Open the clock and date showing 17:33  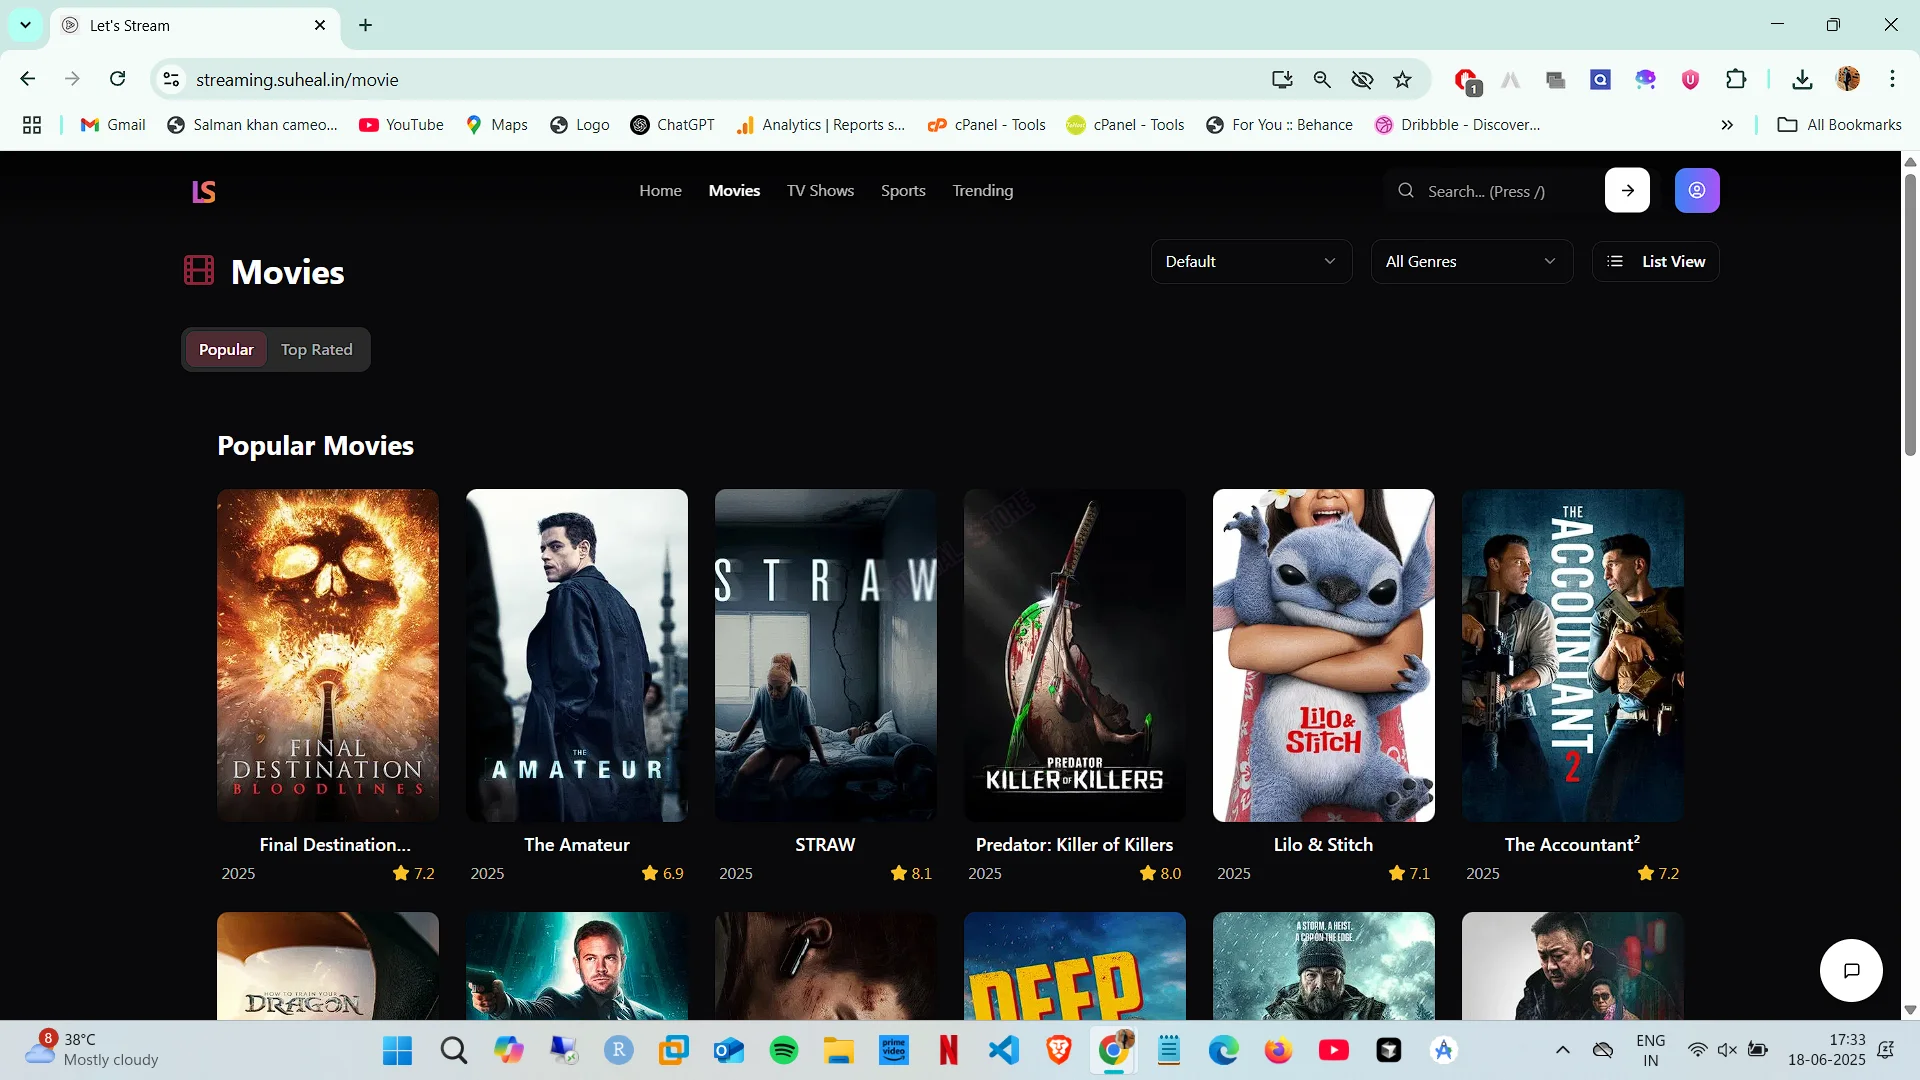coord(1826,1050)
